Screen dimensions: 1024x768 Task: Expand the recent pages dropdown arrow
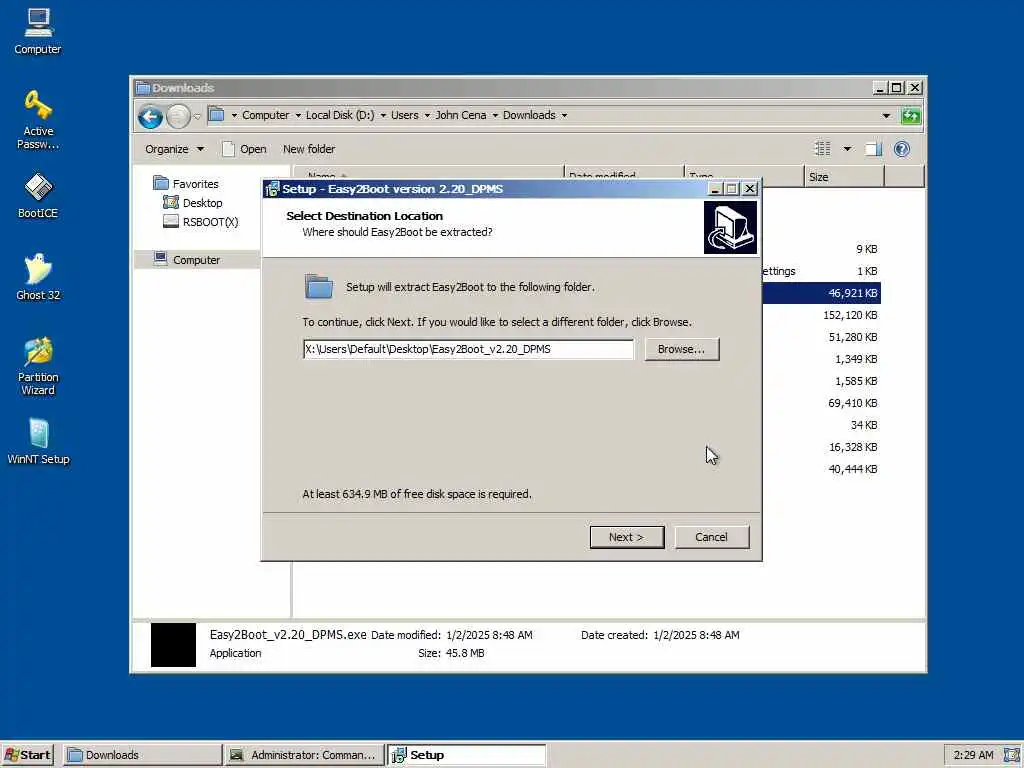coord(197,117)
